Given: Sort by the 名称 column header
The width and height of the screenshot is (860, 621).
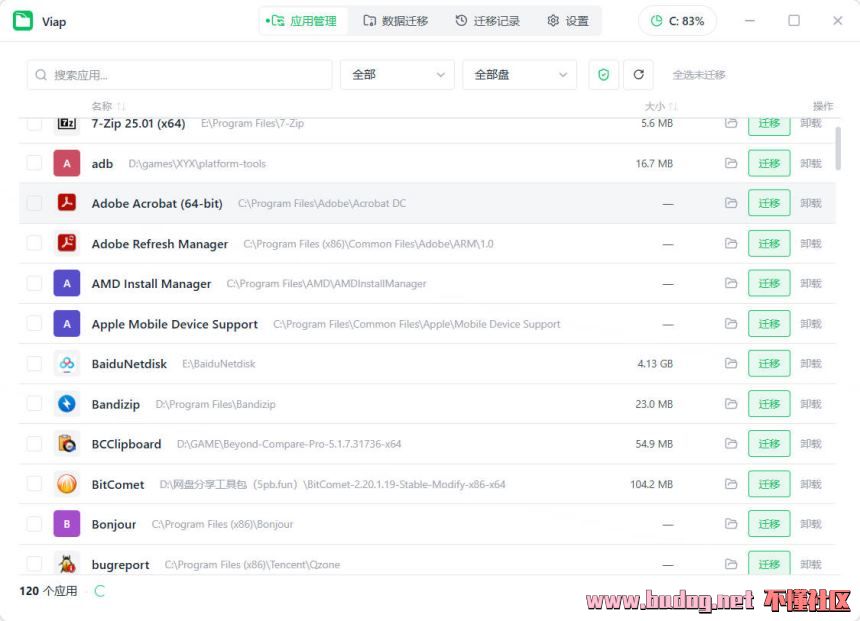Looking at the screenshot, I should (x=108, y=106).
